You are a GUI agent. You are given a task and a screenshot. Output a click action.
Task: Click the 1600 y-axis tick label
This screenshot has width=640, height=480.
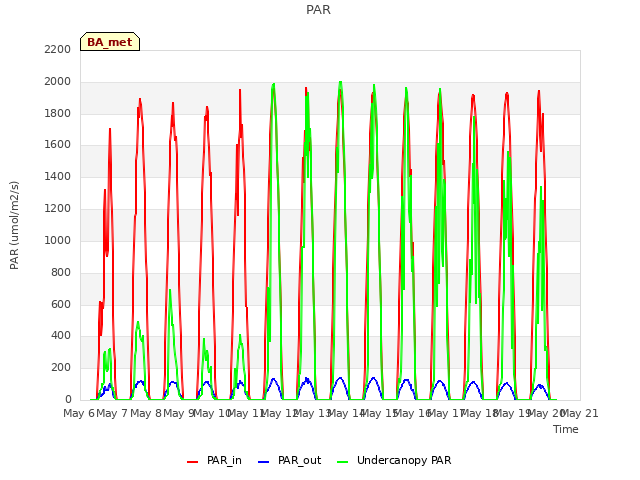(x=58, y=144)
